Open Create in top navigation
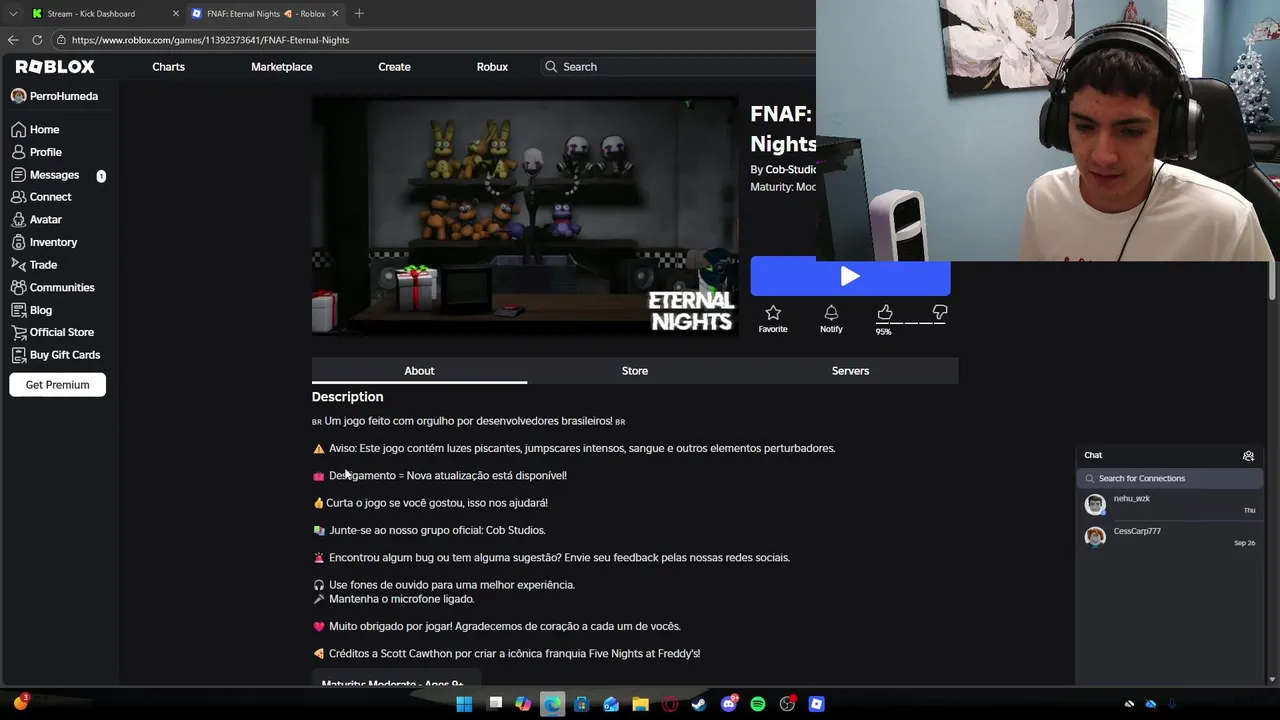Viewport: 1280px width, 720px height. pyautogui.click(x=394, y=67)
